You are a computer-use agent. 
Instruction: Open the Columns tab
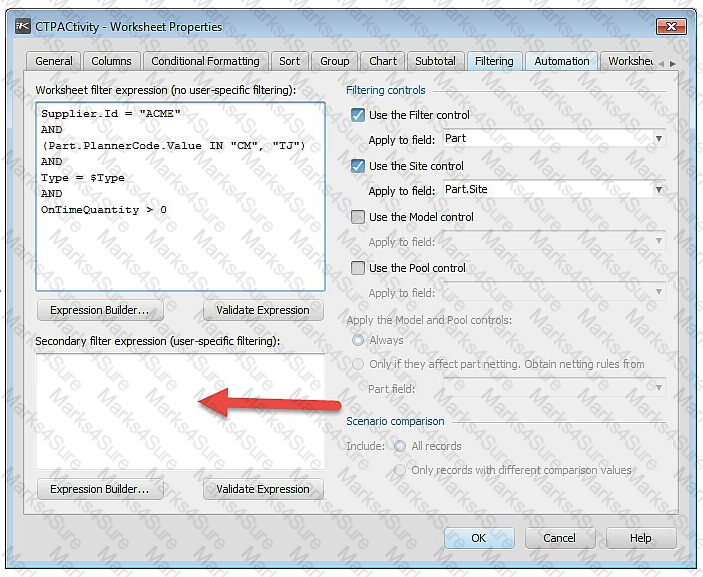[111, 61]
